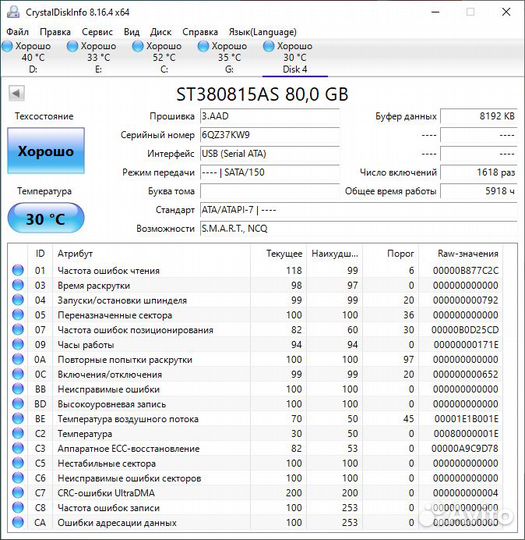Viewport: 525px width, 540px height.
Task: Select the Часы работы row
Action: point(256,344)
